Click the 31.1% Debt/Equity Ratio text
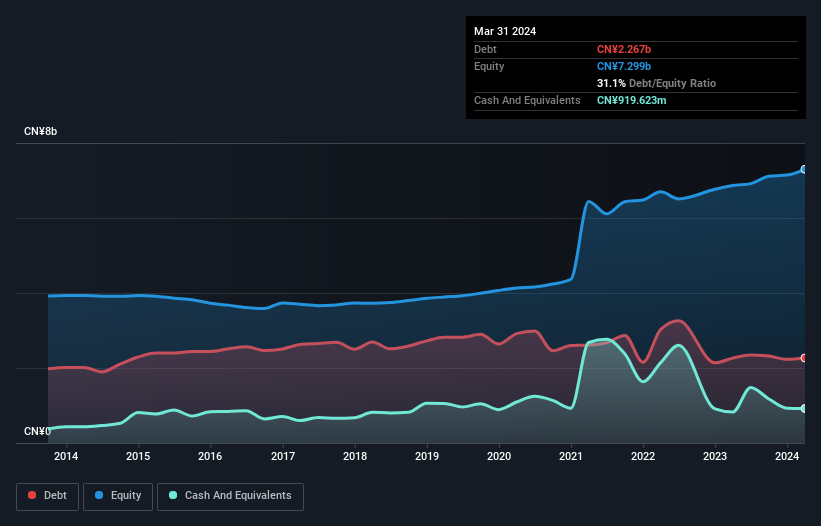 [x=656, y=83]
